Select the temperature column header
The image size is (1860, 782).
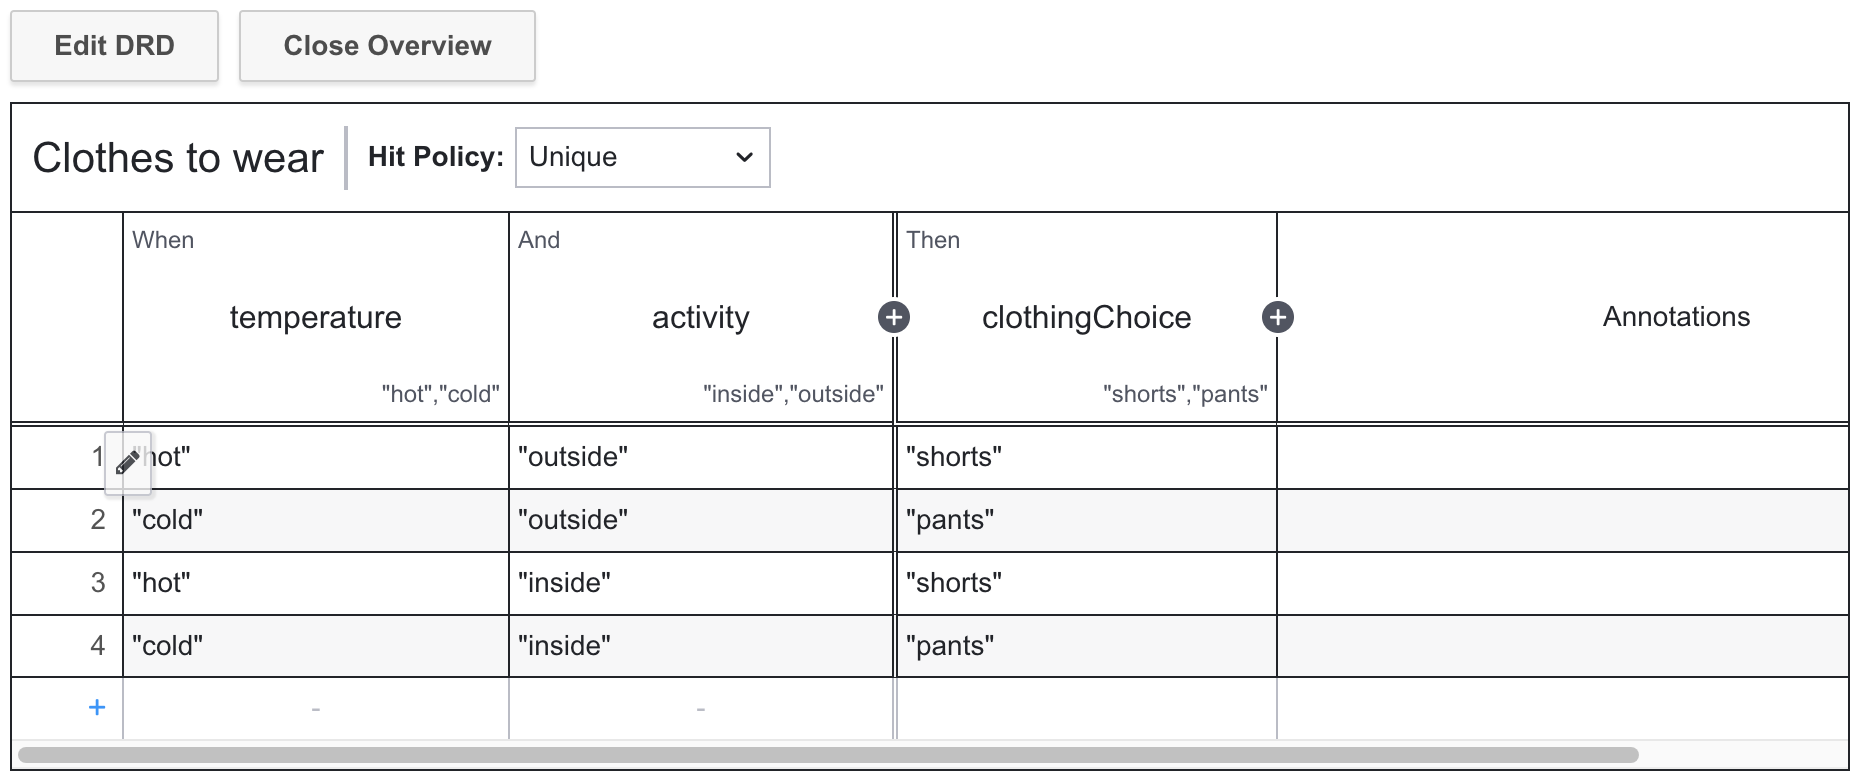pyautogui.click(x=315, y=317)
